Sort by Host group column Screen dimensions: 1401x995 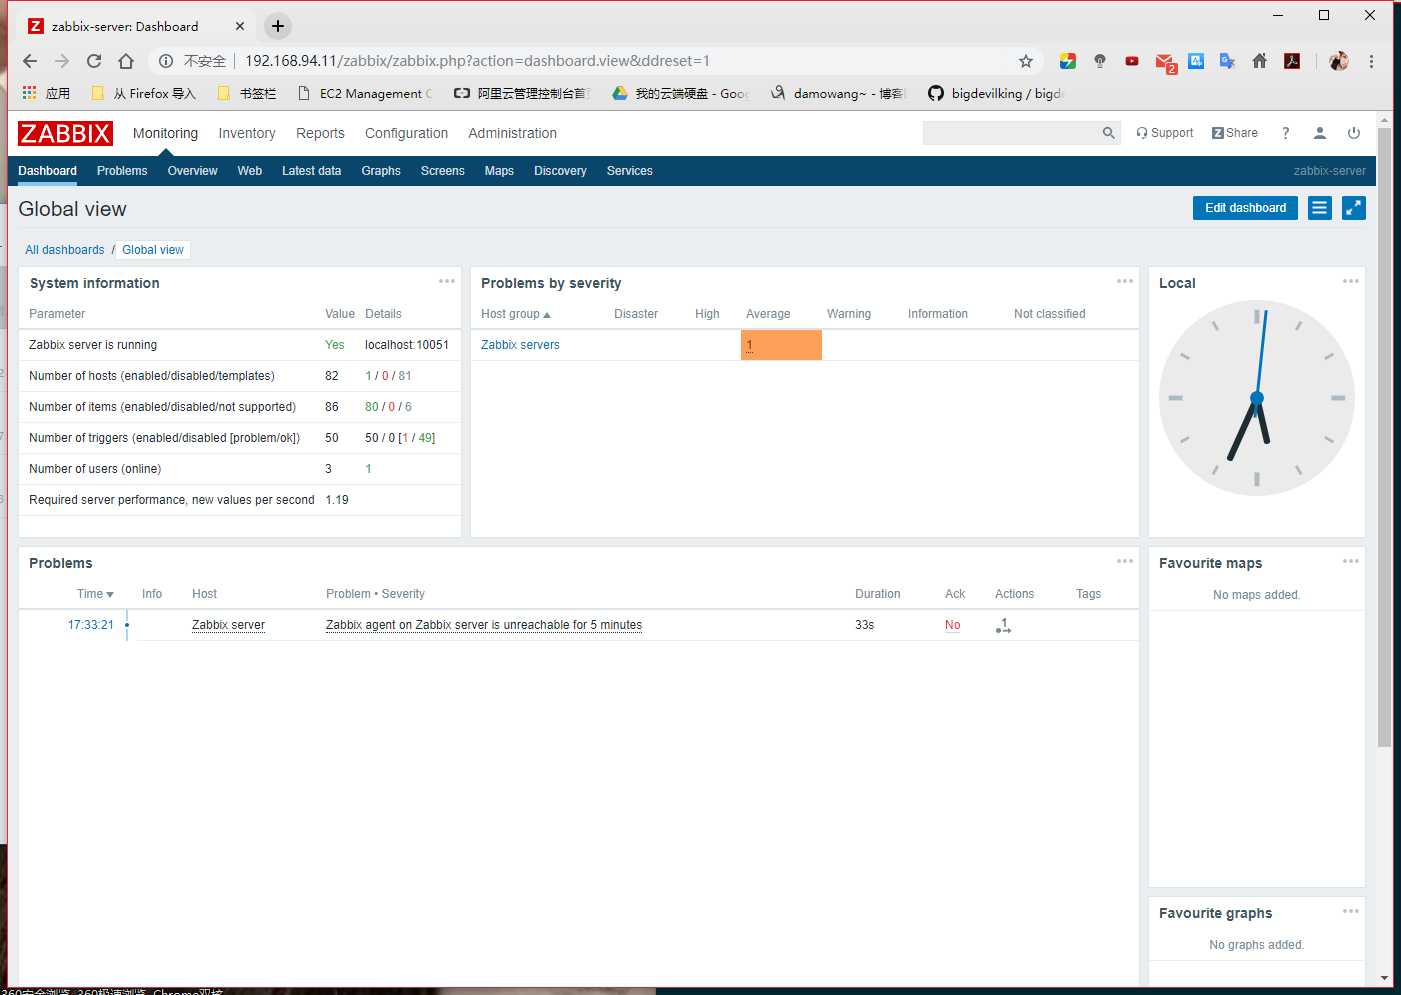515,314
